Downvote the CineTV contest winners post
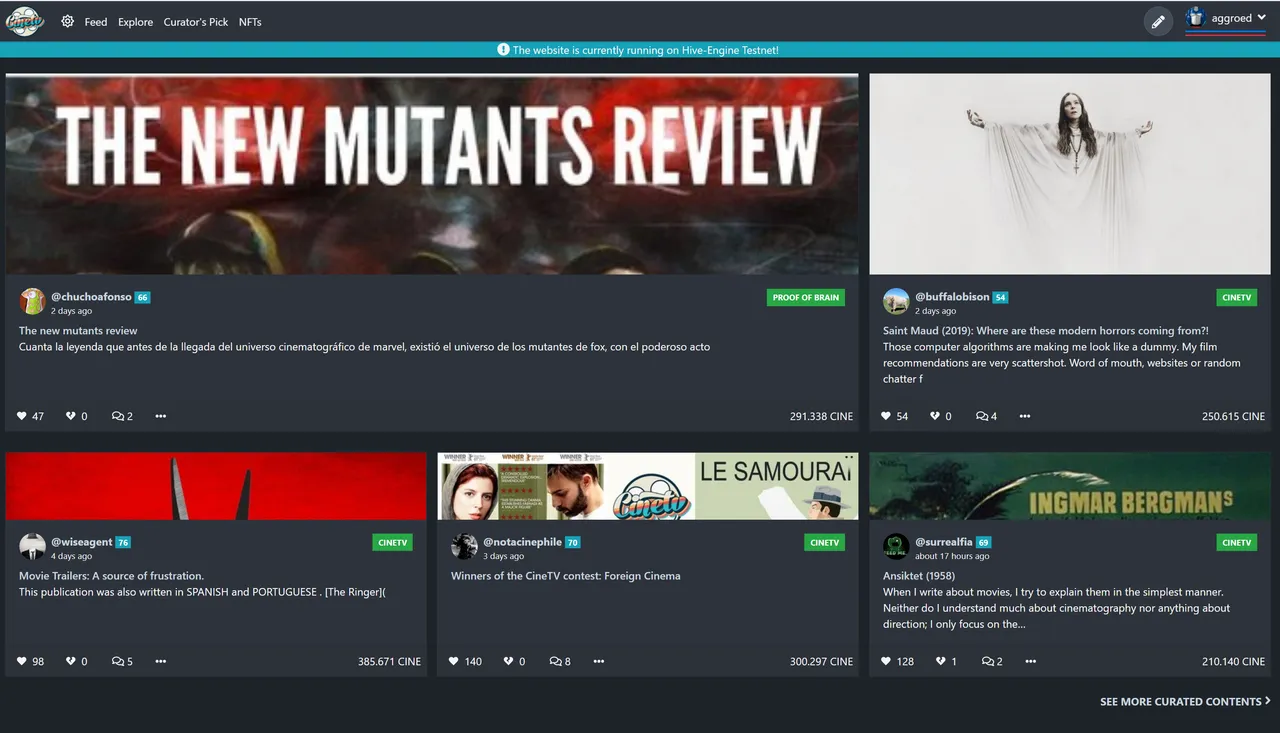 click(509, 661)
